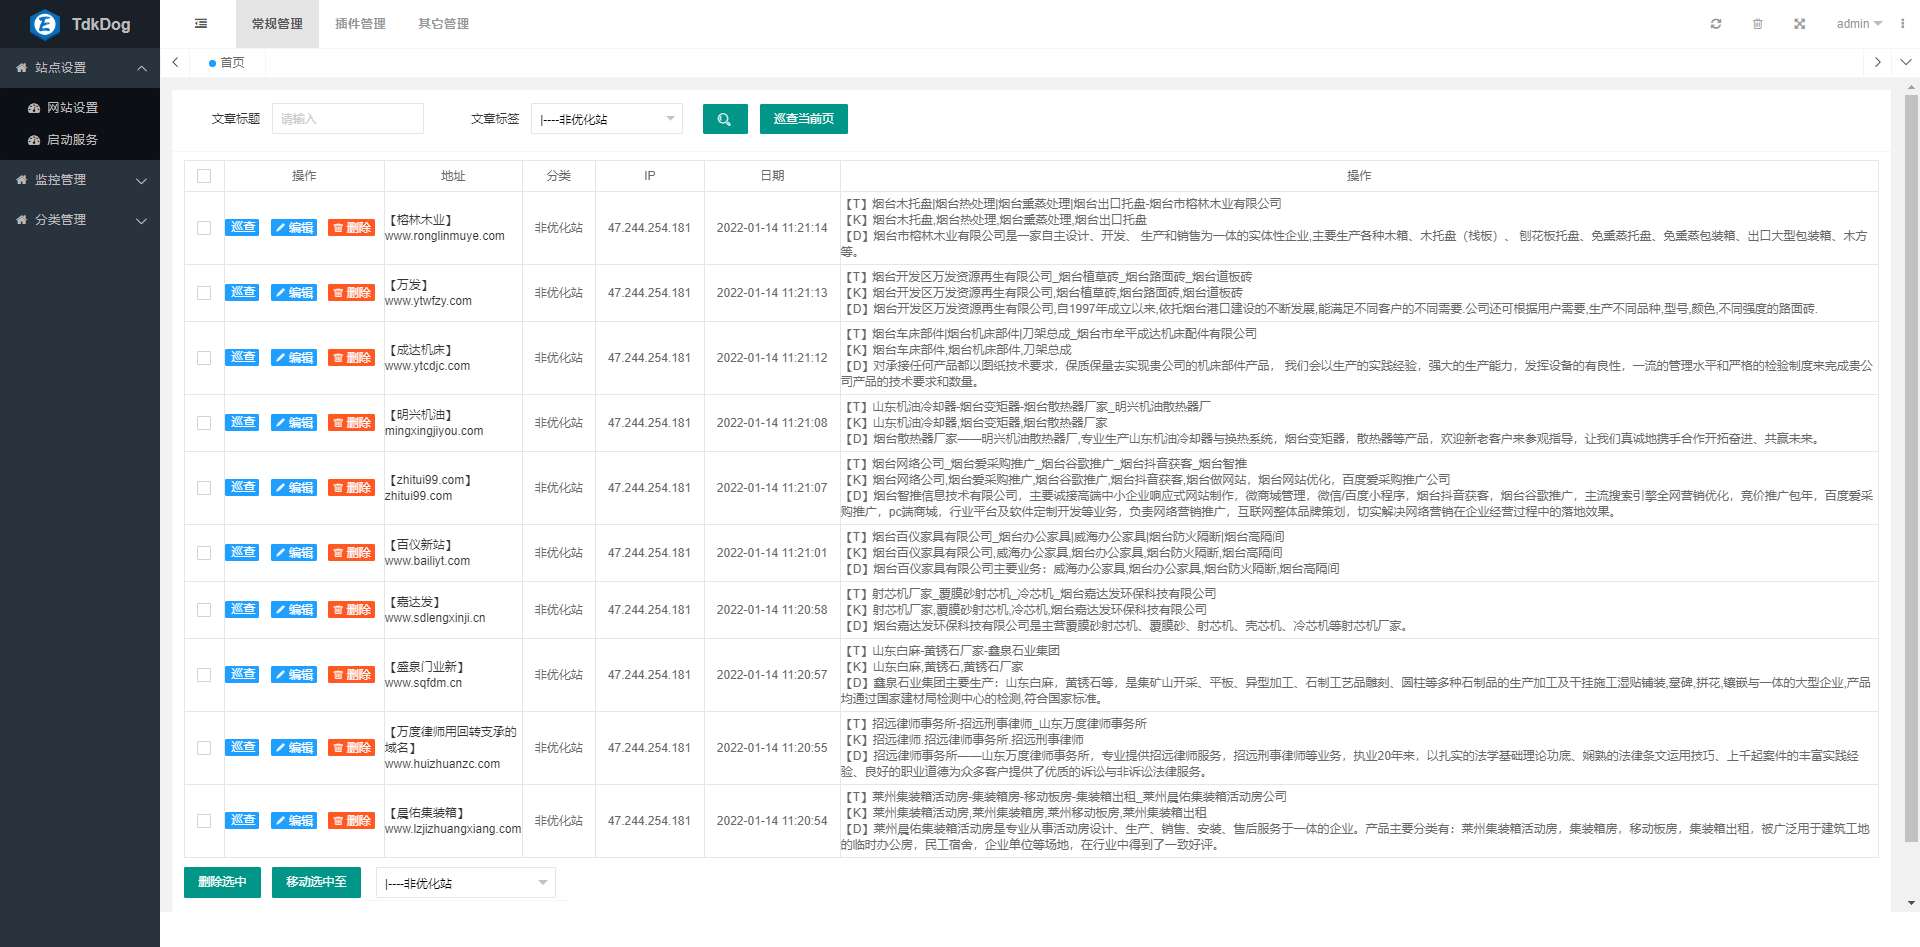Edit the www.sdlengxinji.cn row
Viewport: 1920px width, 947px height.
pos(294,610)
